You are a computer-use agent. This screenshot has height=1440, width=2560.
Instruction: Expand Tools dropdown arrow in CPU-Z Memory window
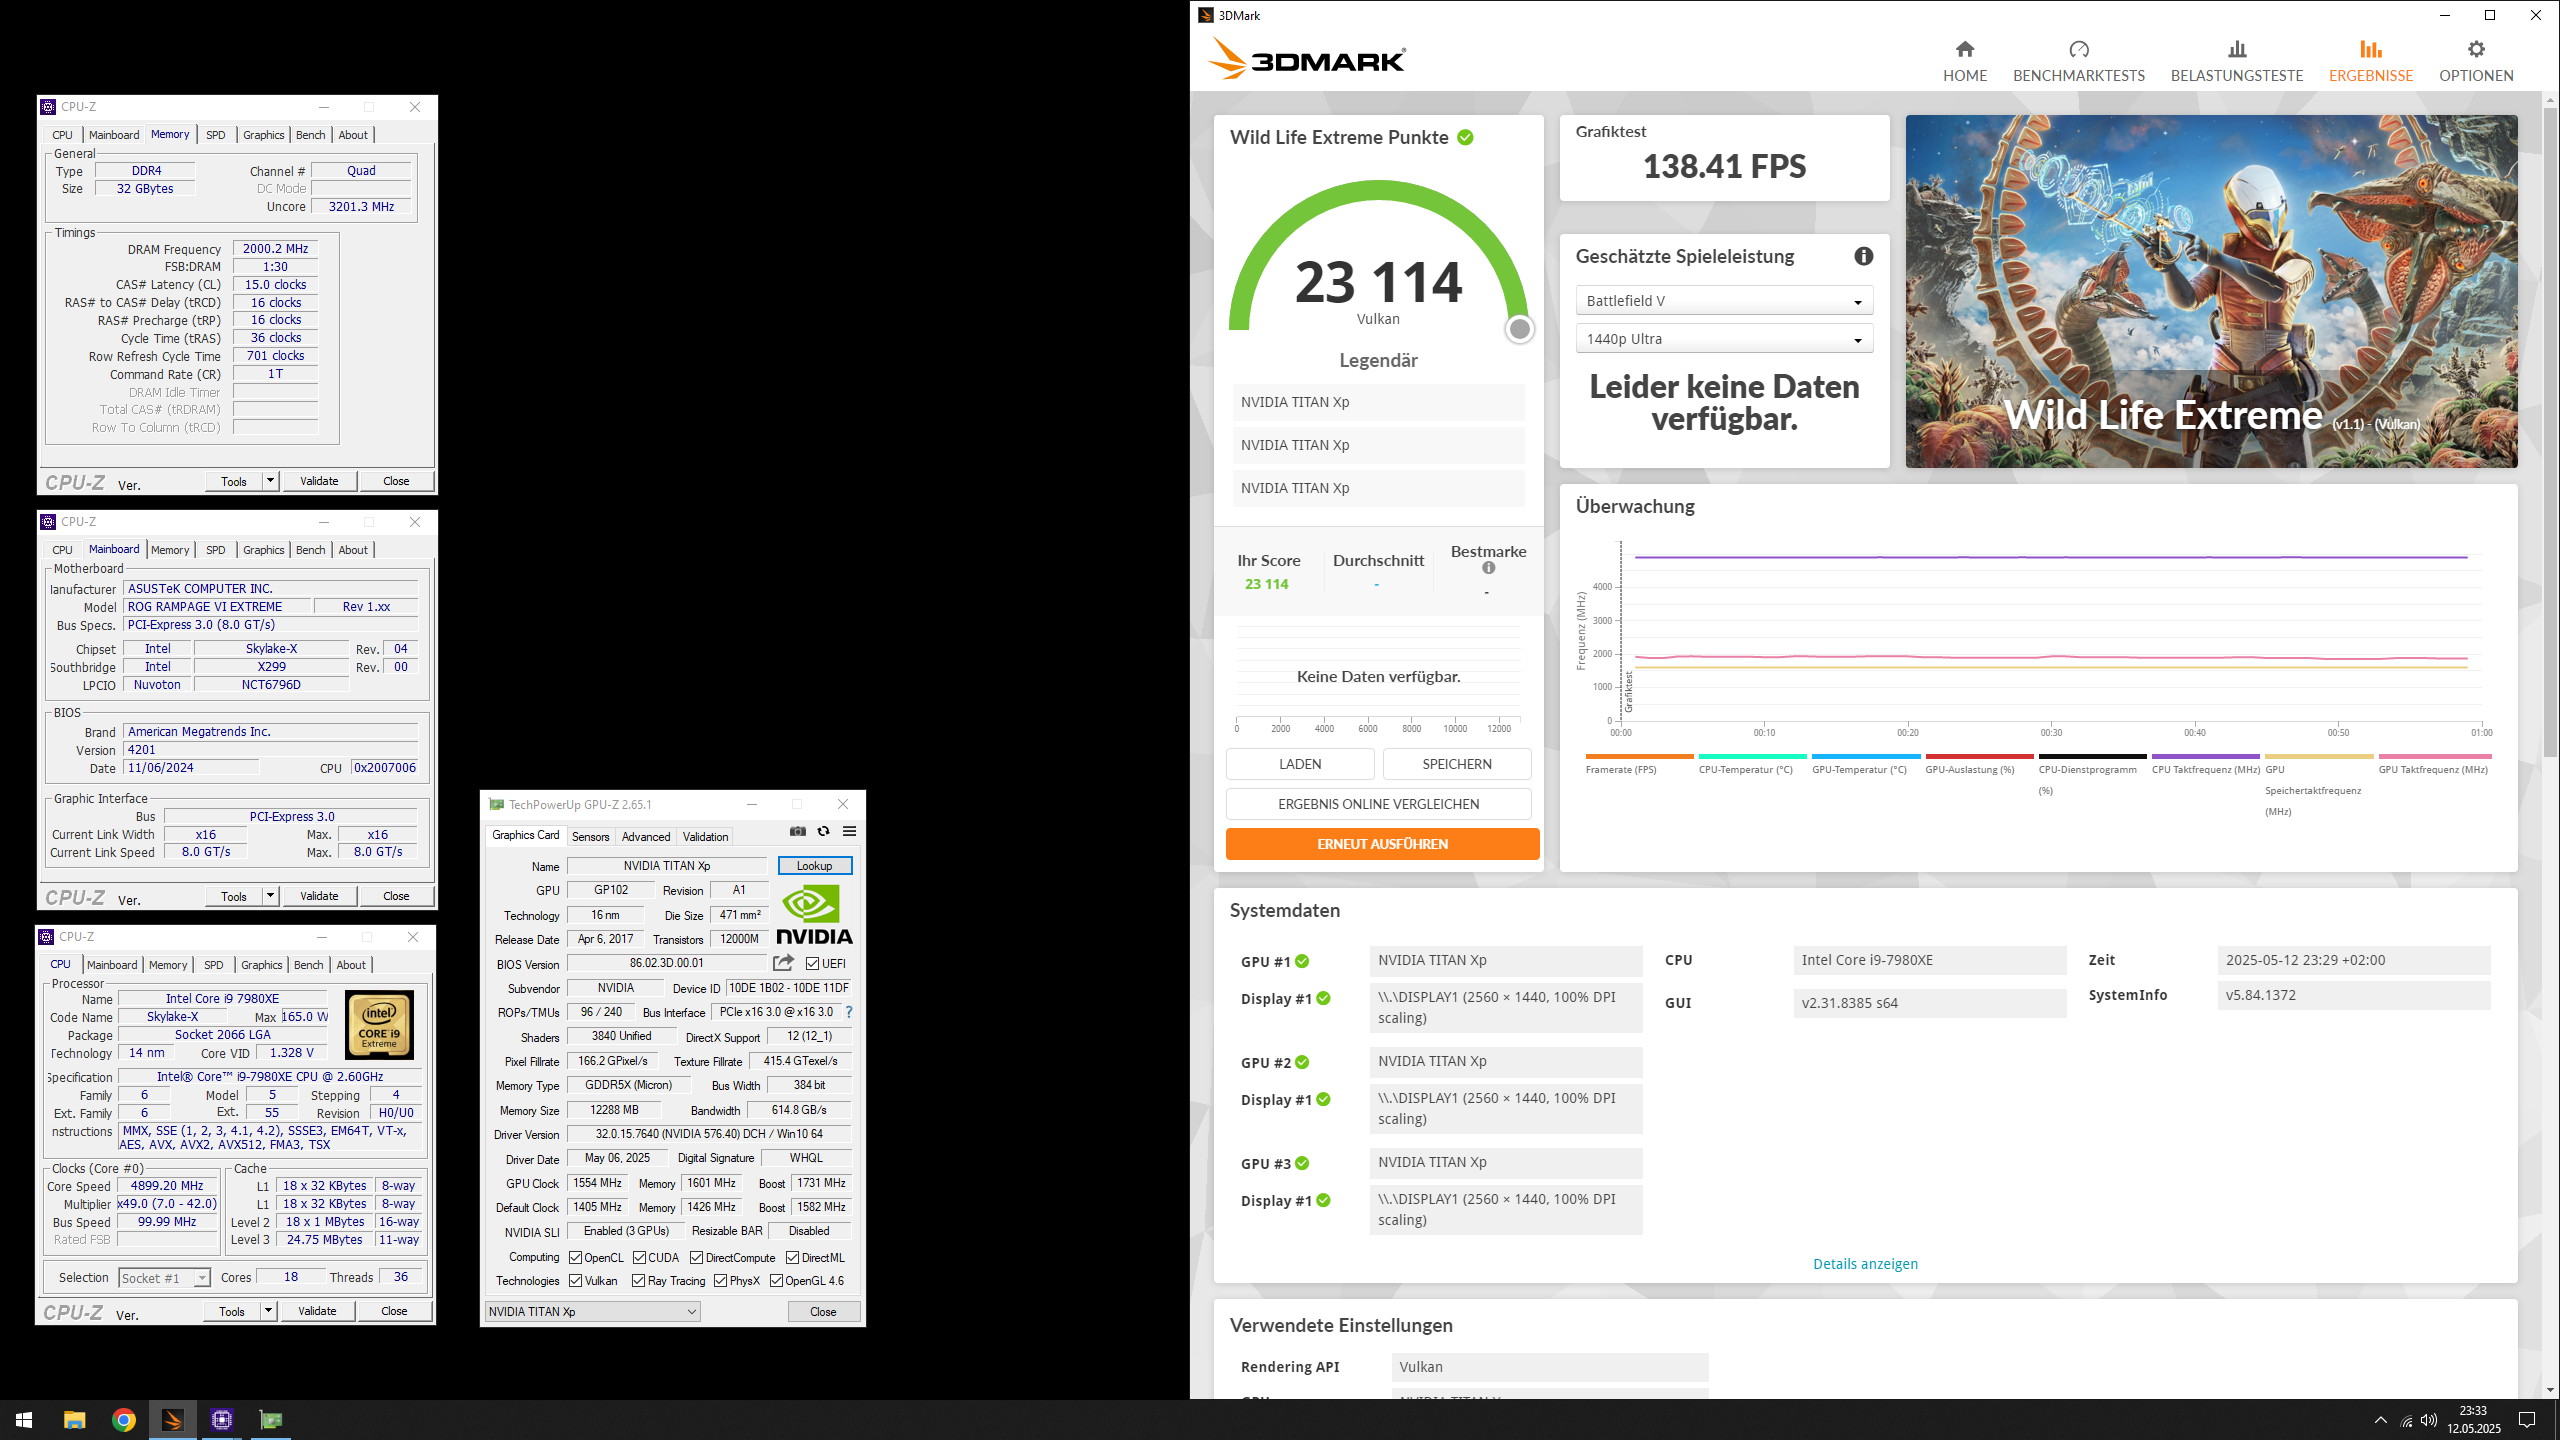270,481
